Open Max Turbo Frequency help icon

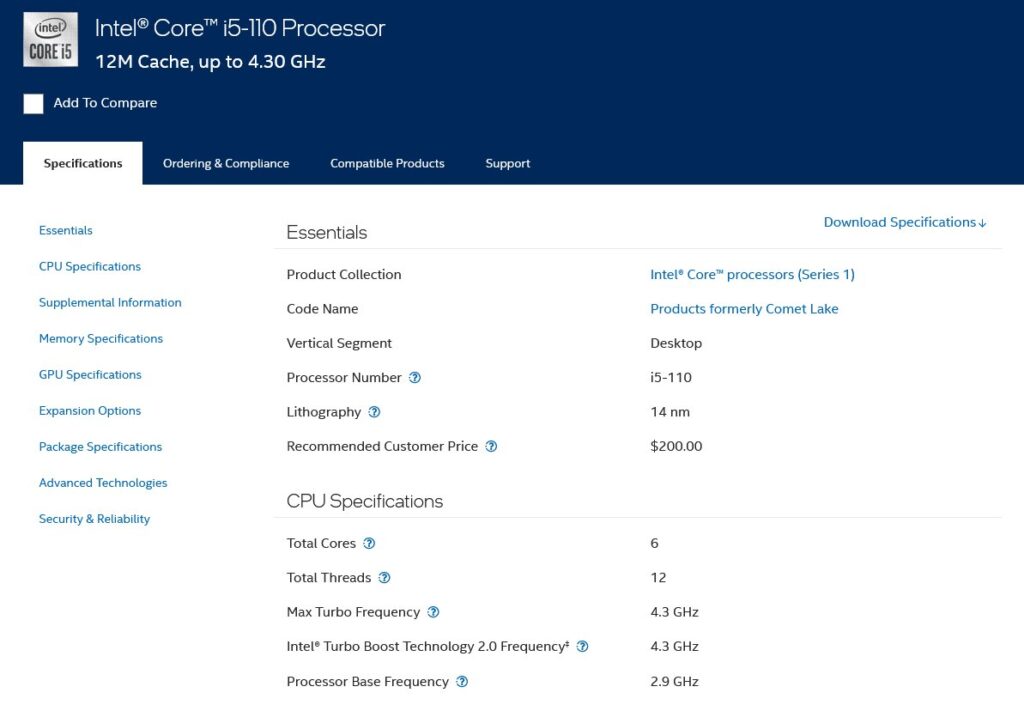tap(433, 612)
